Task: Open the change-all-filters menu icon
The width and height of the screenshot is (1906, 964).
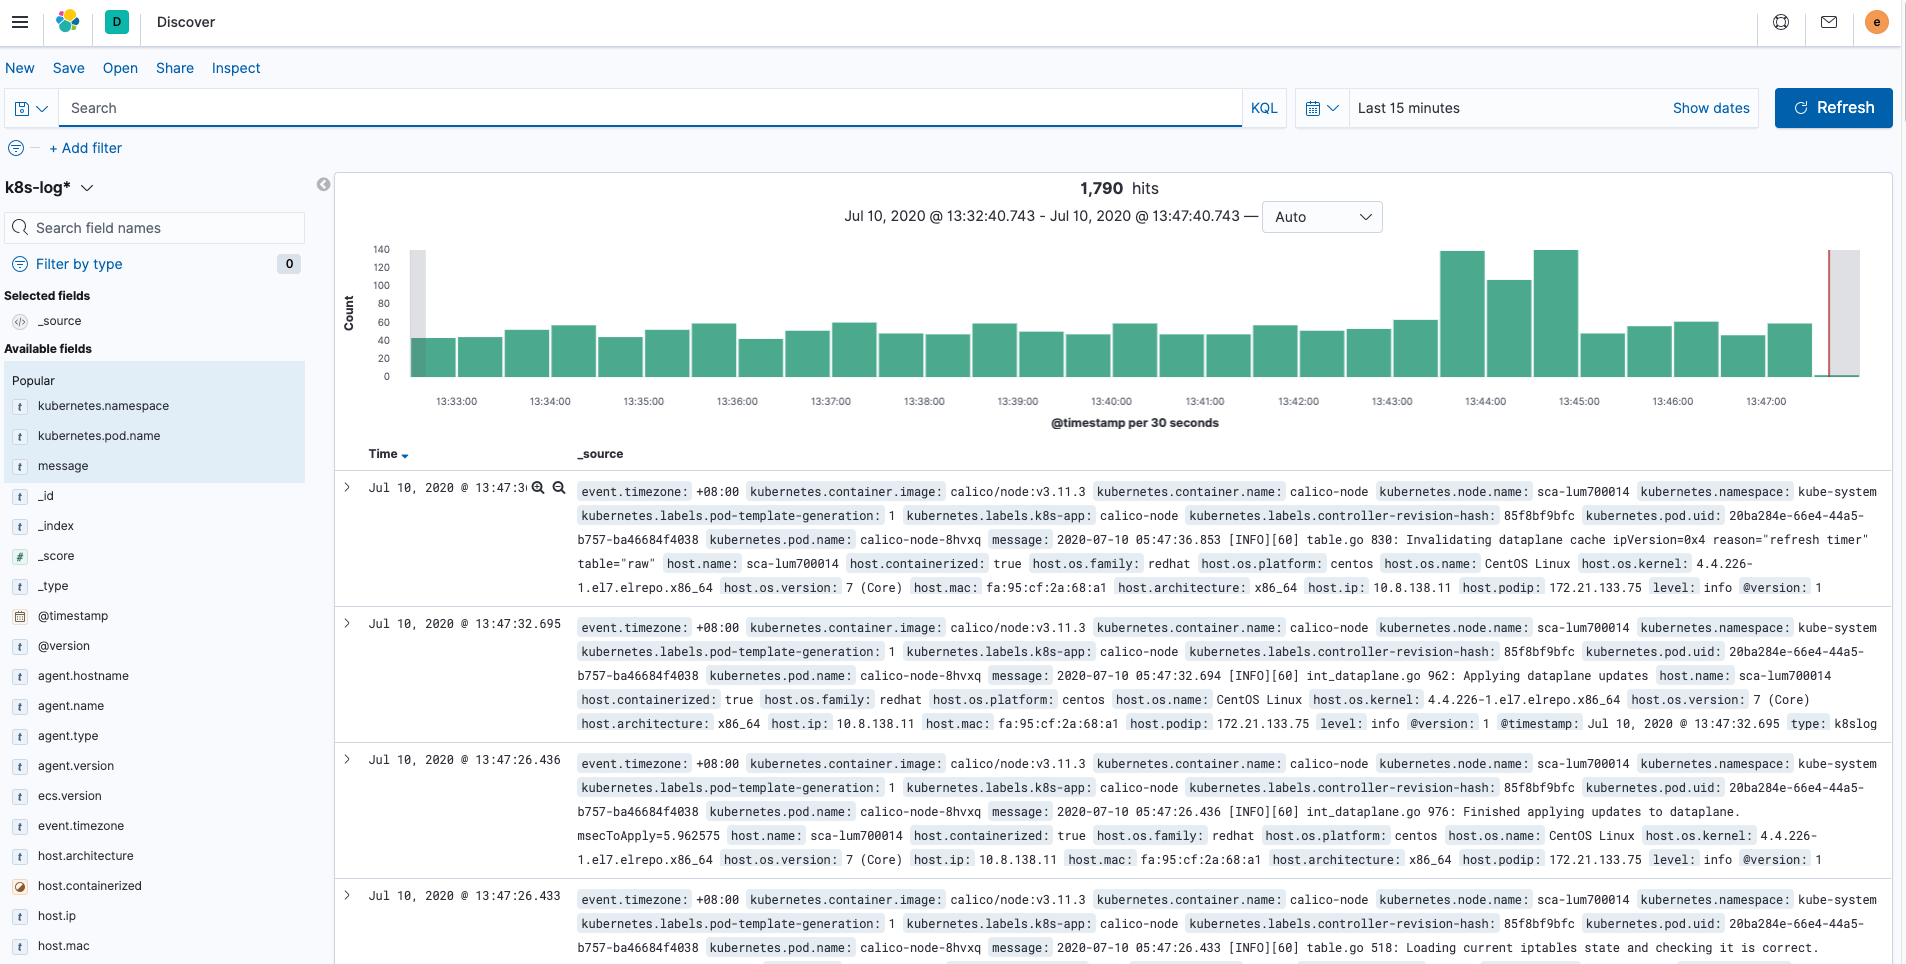Action: tap(16, 148)
